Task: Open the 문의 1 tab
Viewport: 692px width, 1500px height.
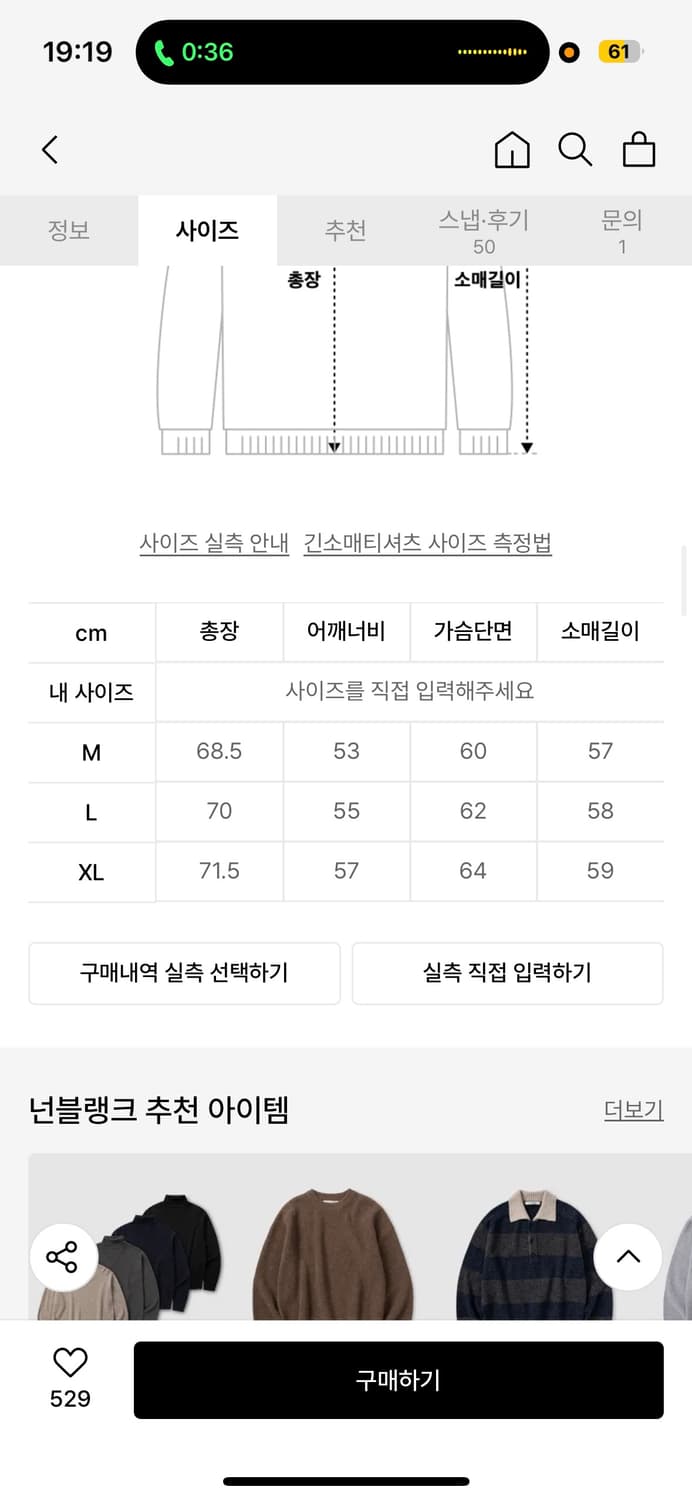Action: point(622,230)
